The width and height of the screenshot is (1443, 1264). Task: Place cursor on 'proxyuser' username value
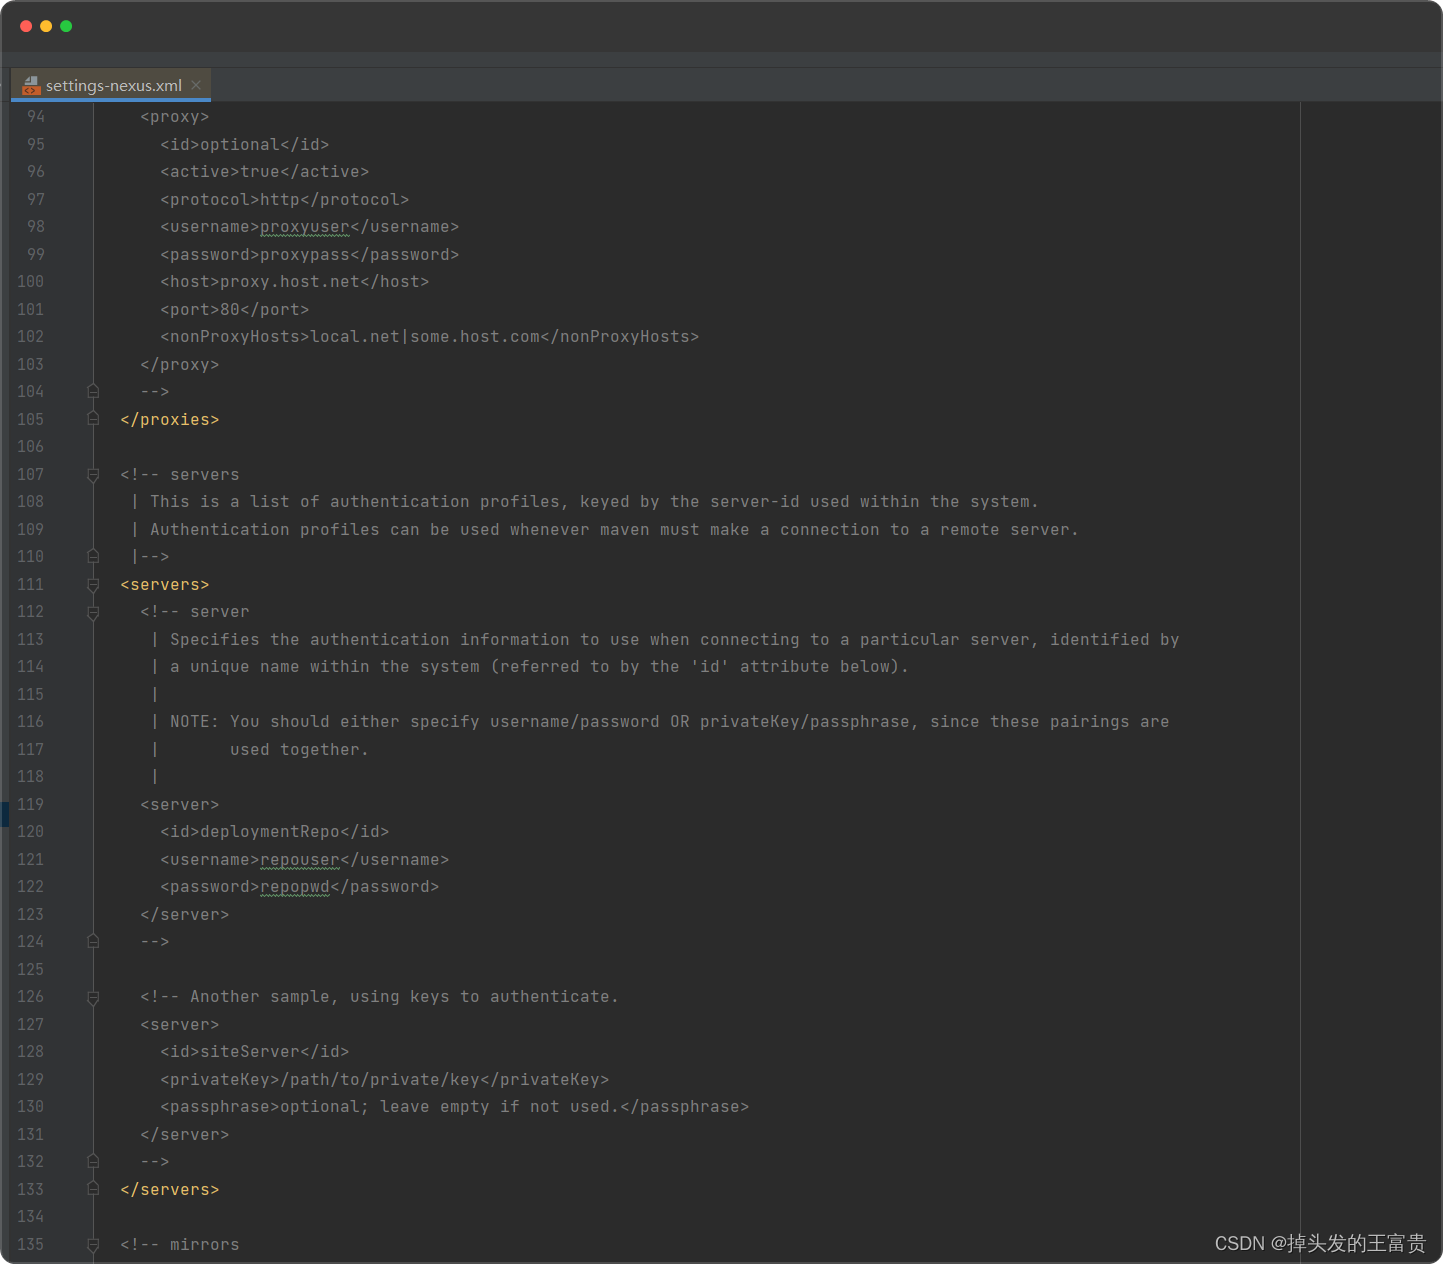[x=305, y=227]
